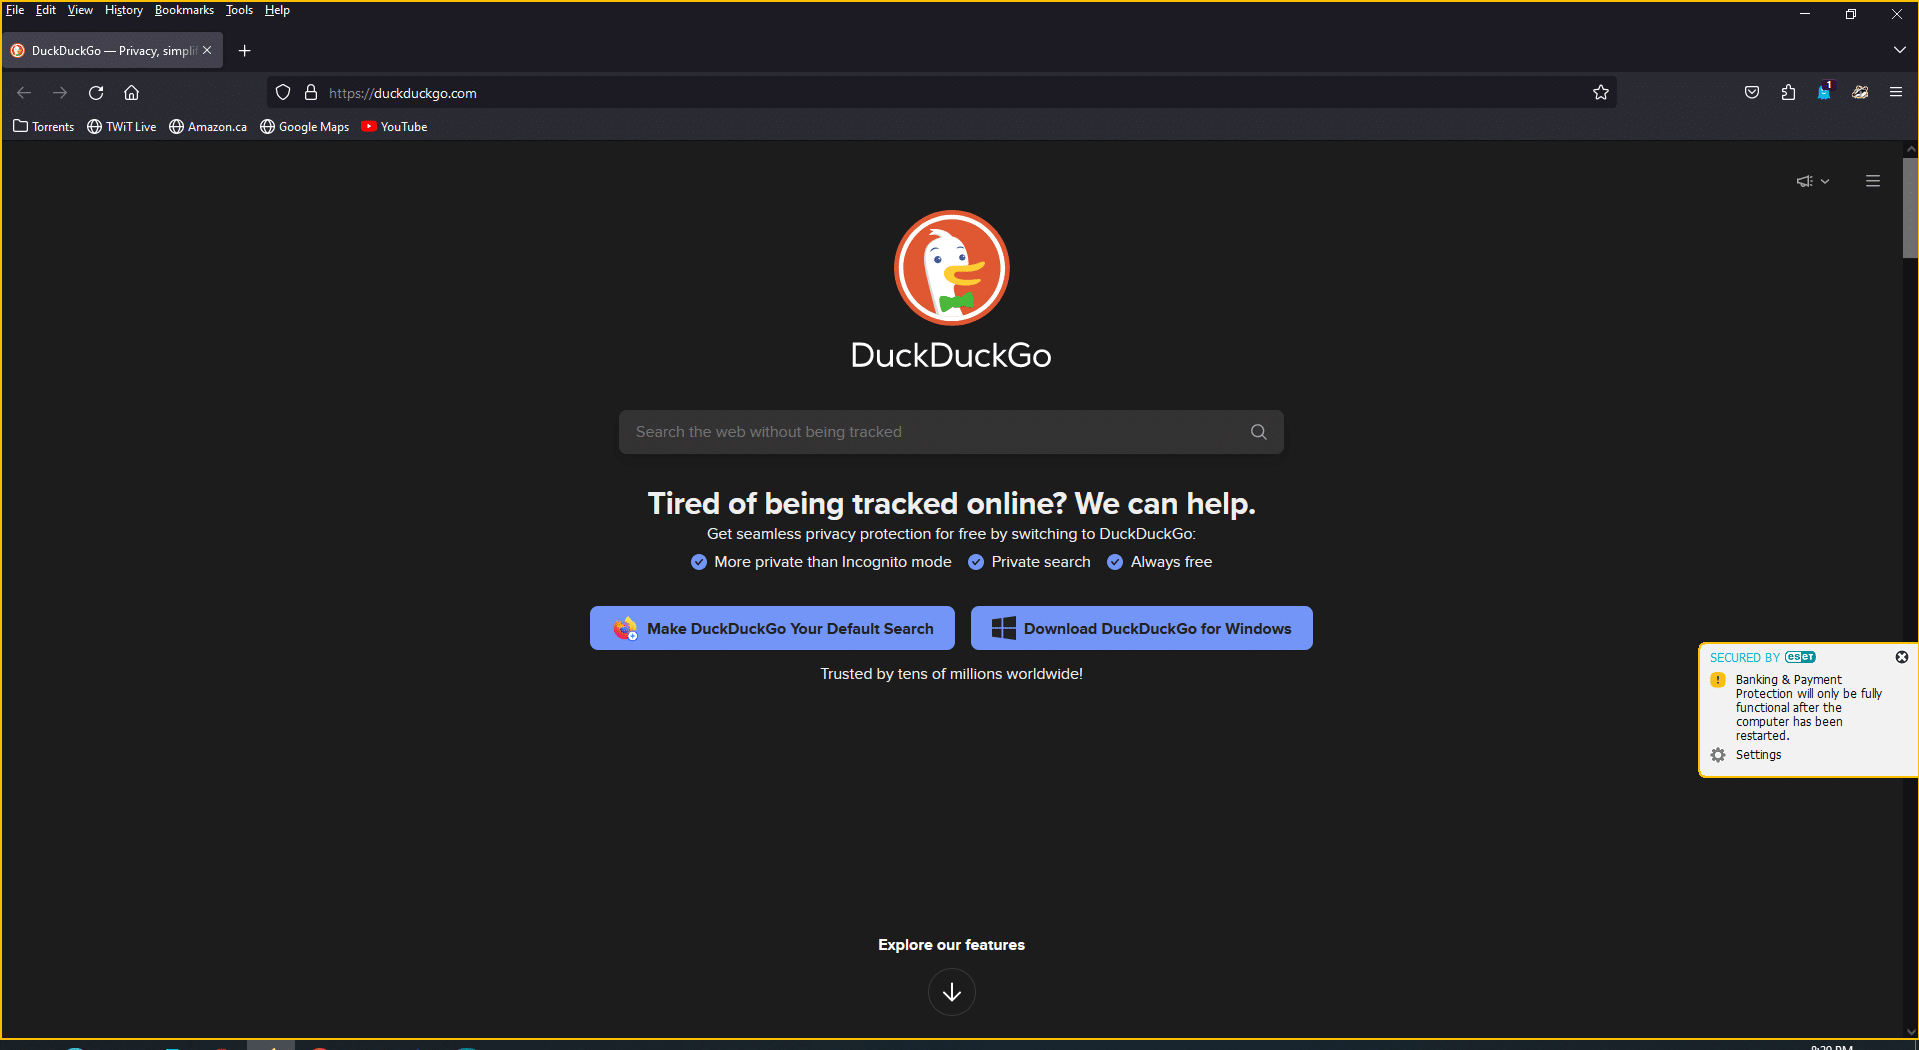Screen dimensions: 1919x1050
Task: Open DuckDuckGo page side menu
Action: pos(1873,181)
